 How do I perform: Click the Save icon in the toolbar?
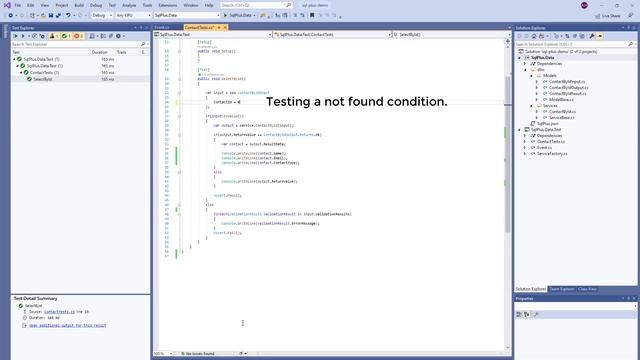(x=51, y=15)
